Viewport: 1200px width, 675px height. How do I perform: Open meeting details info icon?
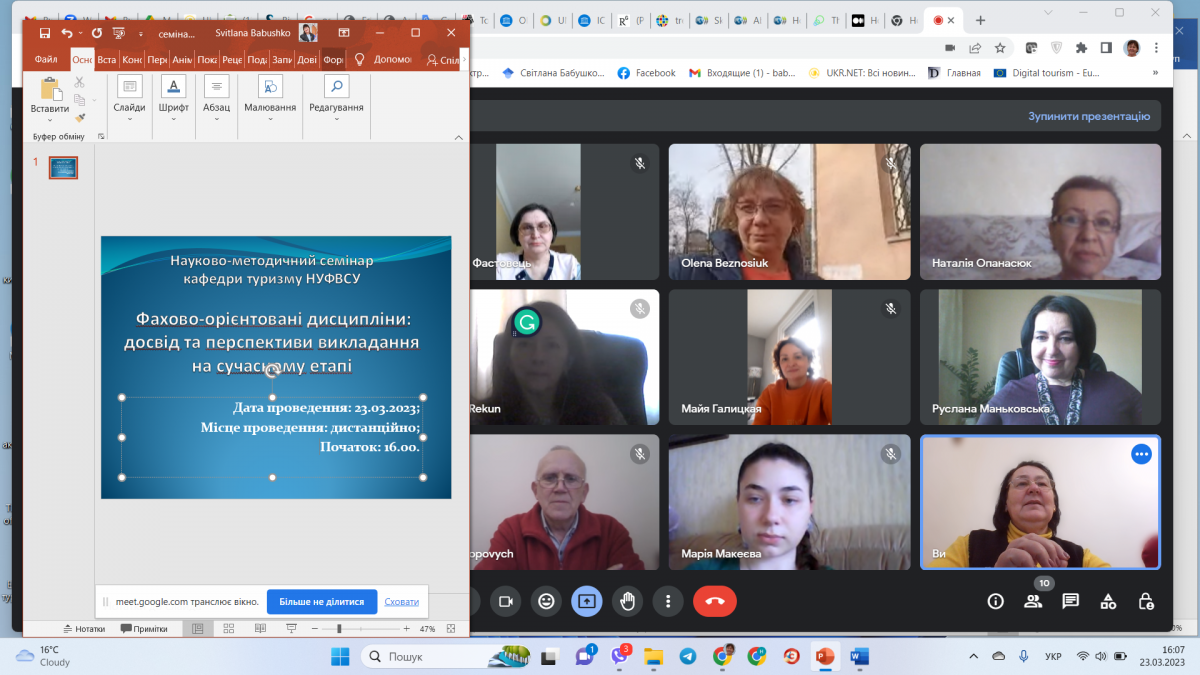coord(995,601)
